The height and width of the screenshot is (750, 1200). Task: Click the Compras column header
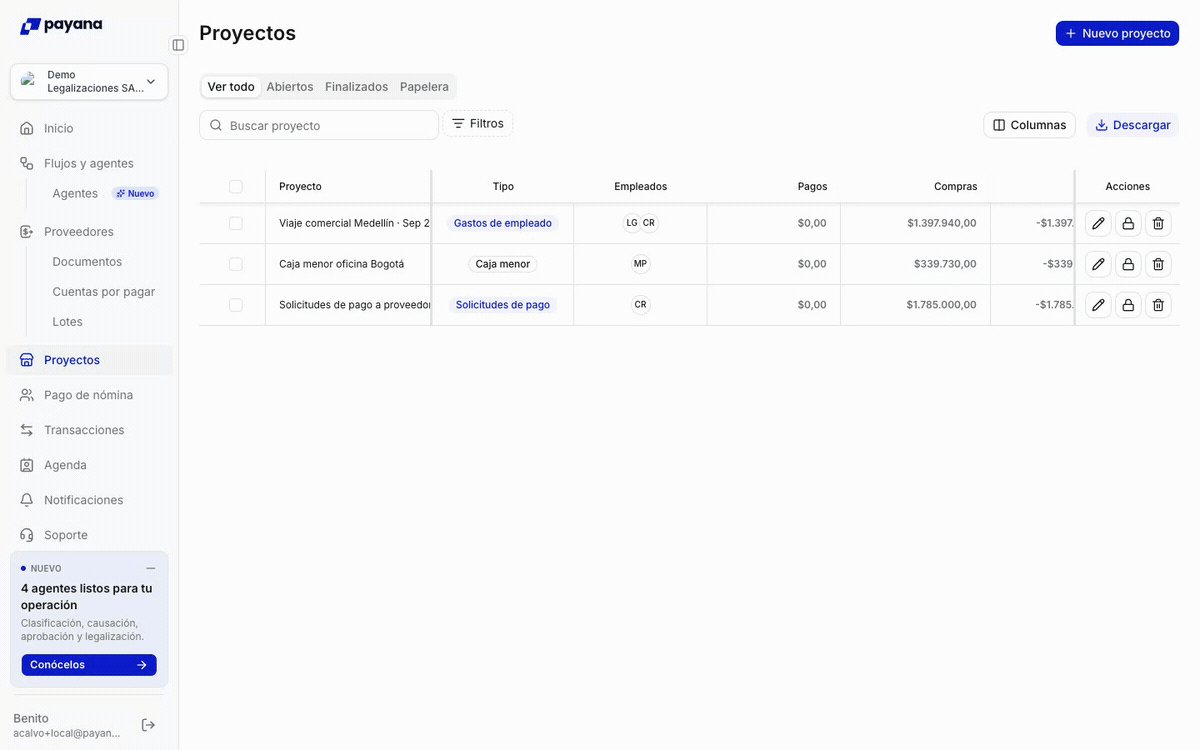coord(955,186)
